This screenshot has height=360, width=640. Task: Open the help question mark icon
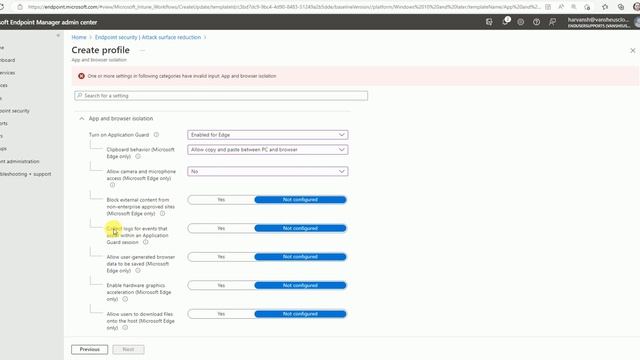point(536,22)
